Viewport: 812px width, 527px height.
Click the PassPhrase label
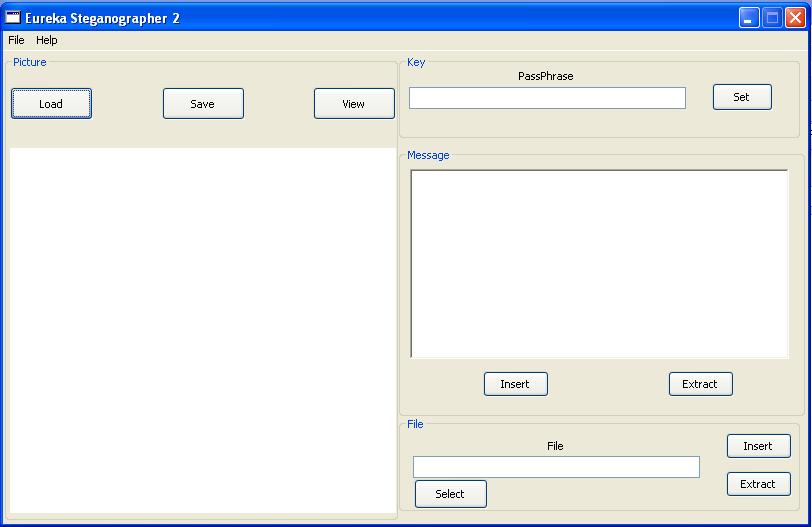(545, 76)
